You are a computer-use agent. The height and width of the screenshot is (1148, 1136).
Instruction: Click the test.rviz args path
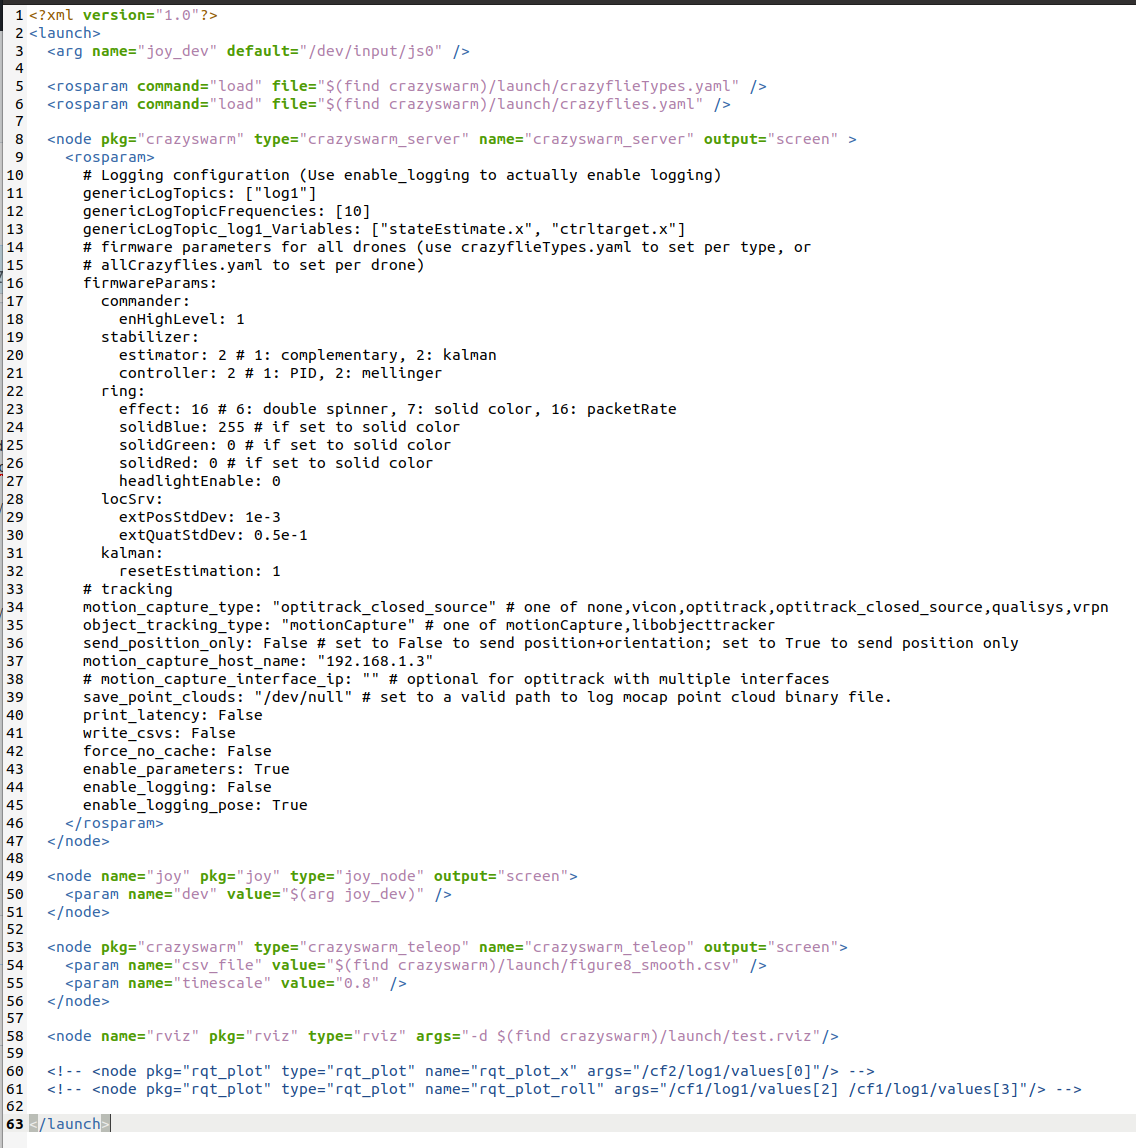[x=640, y=1037]
